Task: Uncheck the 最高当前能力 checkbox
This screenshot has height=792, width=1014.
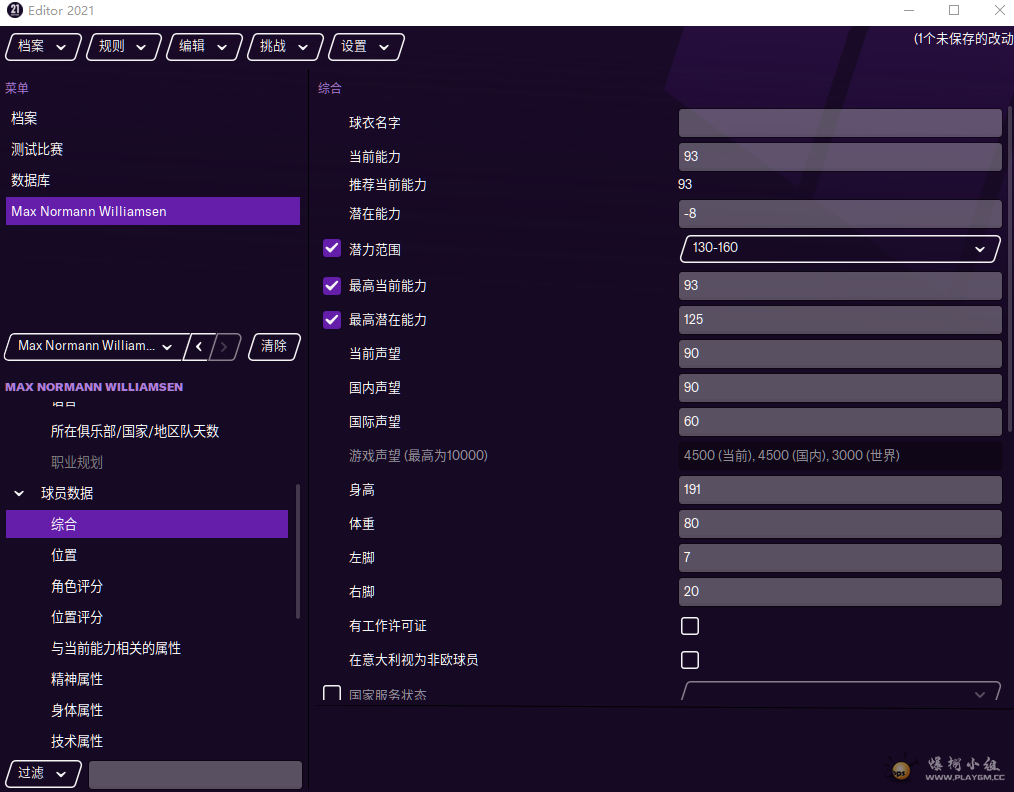Action: pyautogui.click(x=333, y=286)
